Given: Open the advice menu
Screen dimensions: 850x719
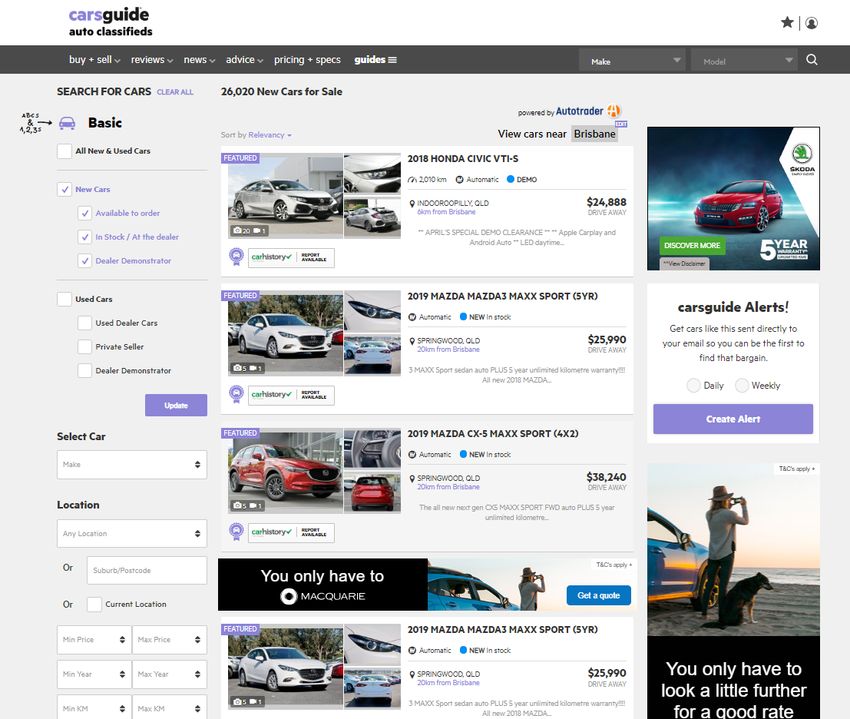Looking at the screenshot, I should (244, 60).
